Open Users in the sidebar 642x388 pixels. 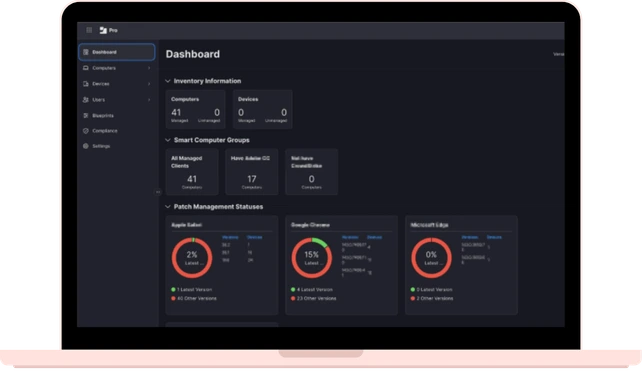click(117, 99)
